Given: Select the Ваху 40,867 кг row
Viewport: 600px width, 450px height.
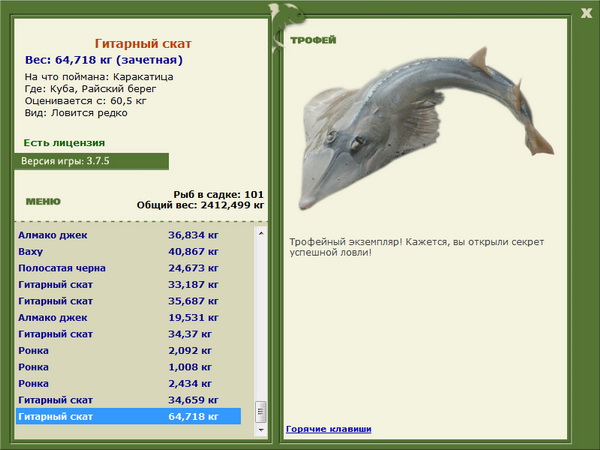Looking at the screenshot, I should click(x=129, y=251).
